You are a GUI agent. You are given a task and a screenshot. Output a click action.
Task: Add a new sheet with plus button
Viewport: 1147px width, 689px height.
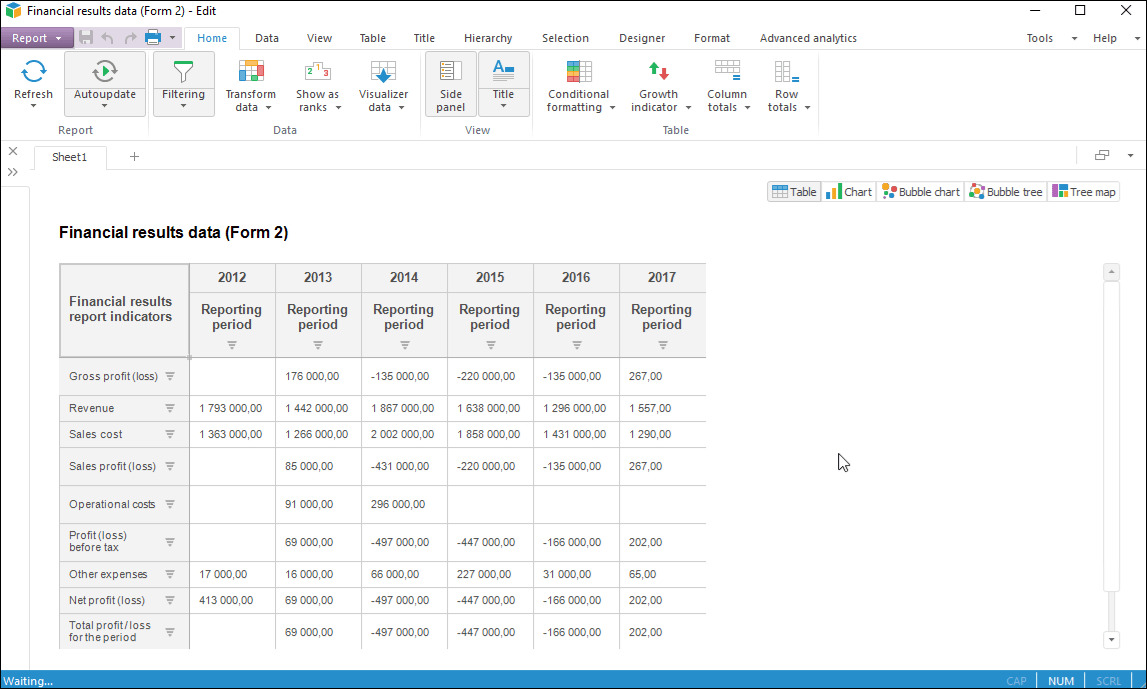point(134,156)
